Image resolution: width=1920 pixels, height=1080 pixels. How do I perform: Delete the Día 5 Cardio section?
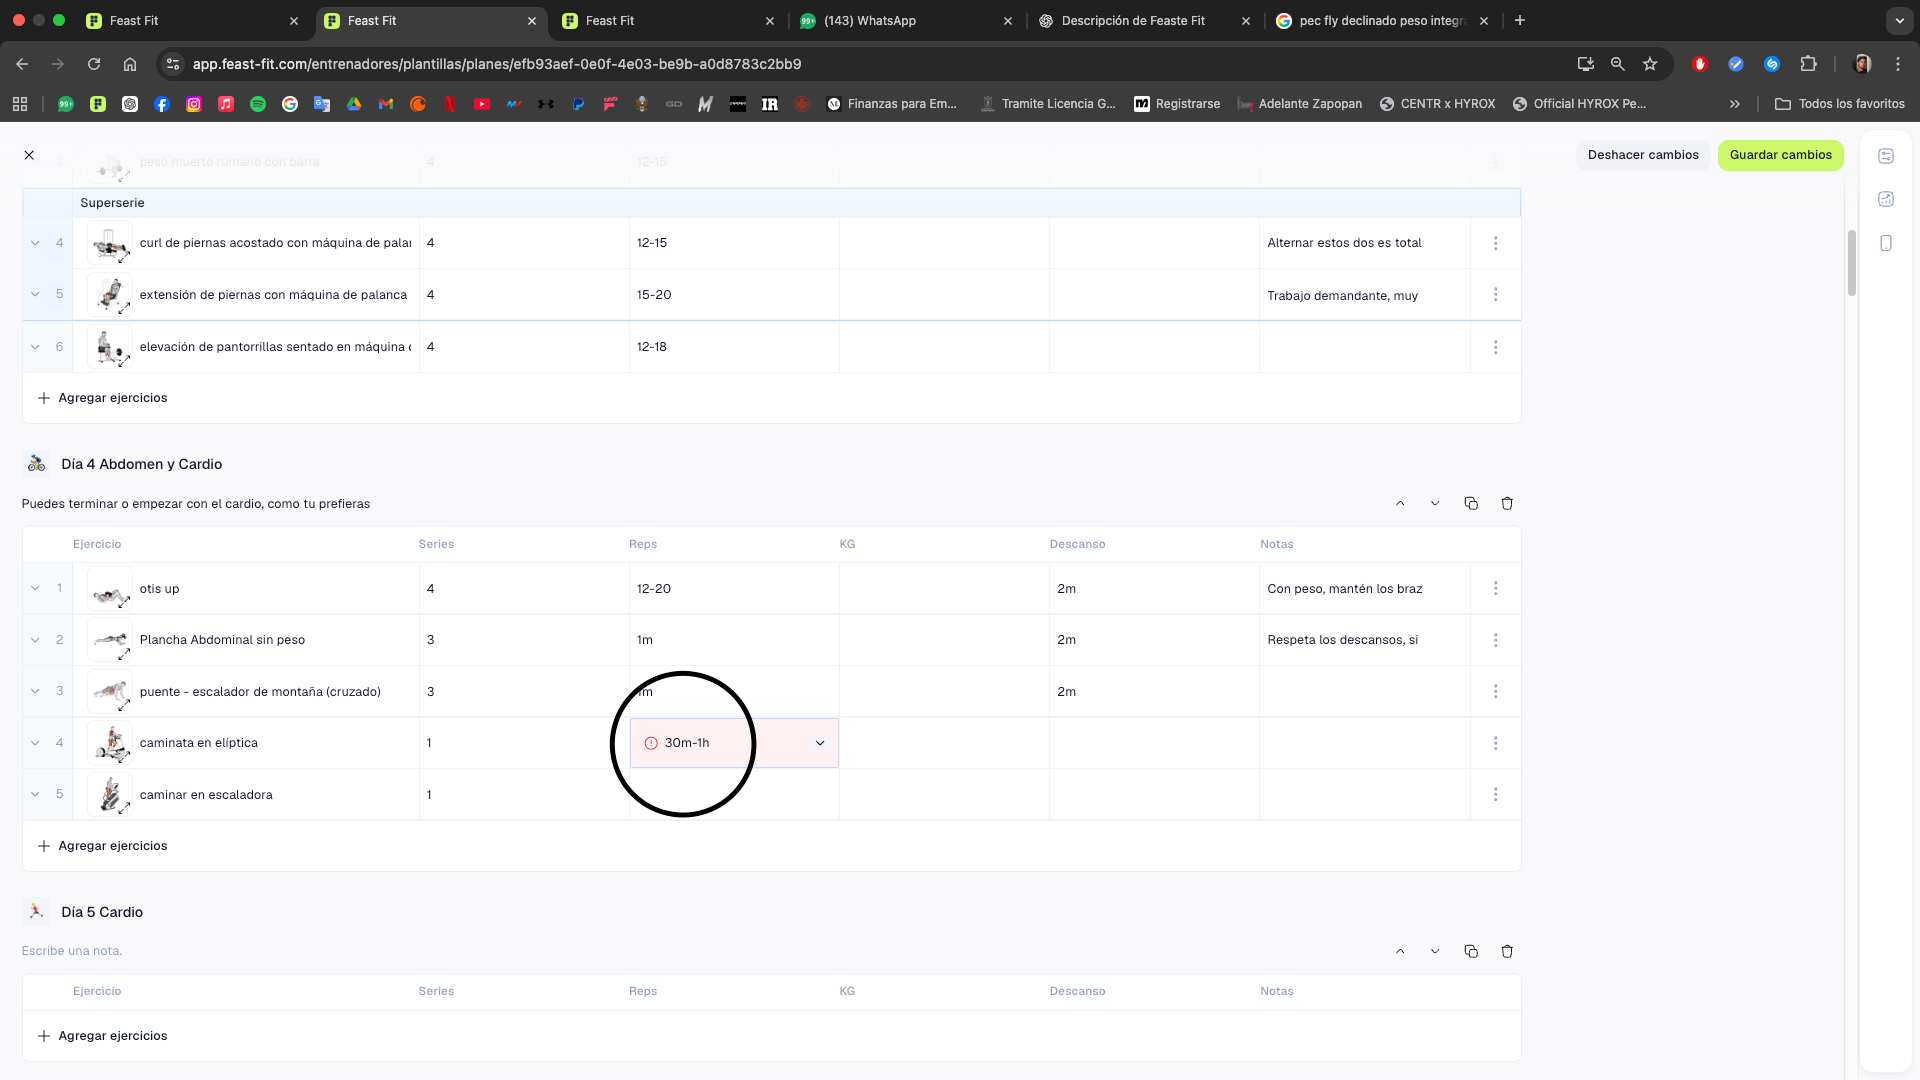(1507, 952)
